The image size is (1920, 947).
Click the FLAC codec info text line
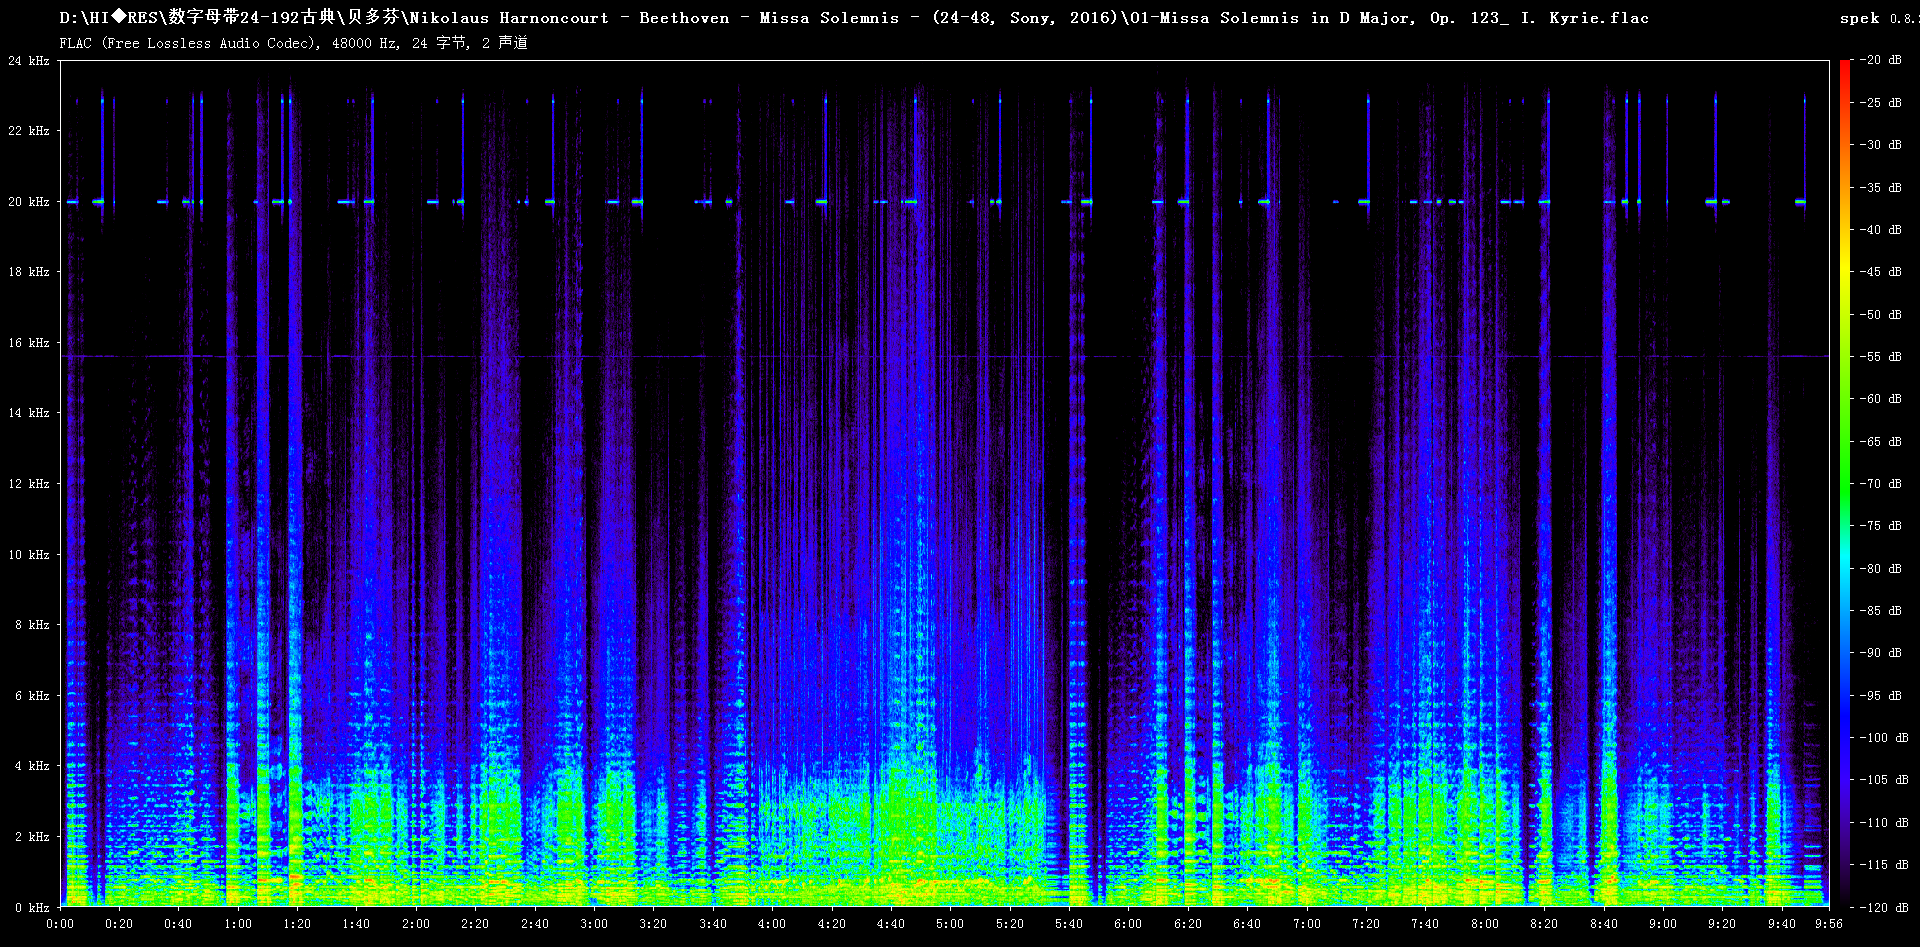[x=293, y=43]
